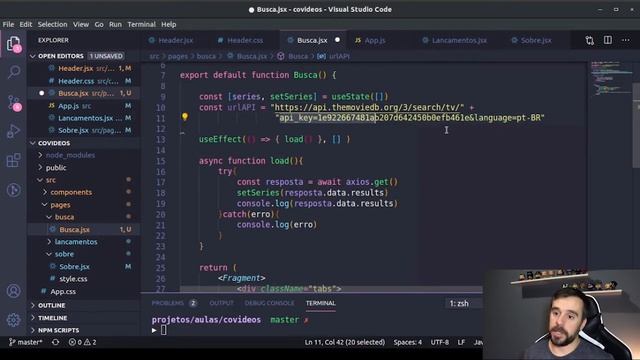Image resolution: width=640 pixels, height=360 pixels.
Task: Switch to the Lancamentos.jsx editor tab
Action: (459, 40)
